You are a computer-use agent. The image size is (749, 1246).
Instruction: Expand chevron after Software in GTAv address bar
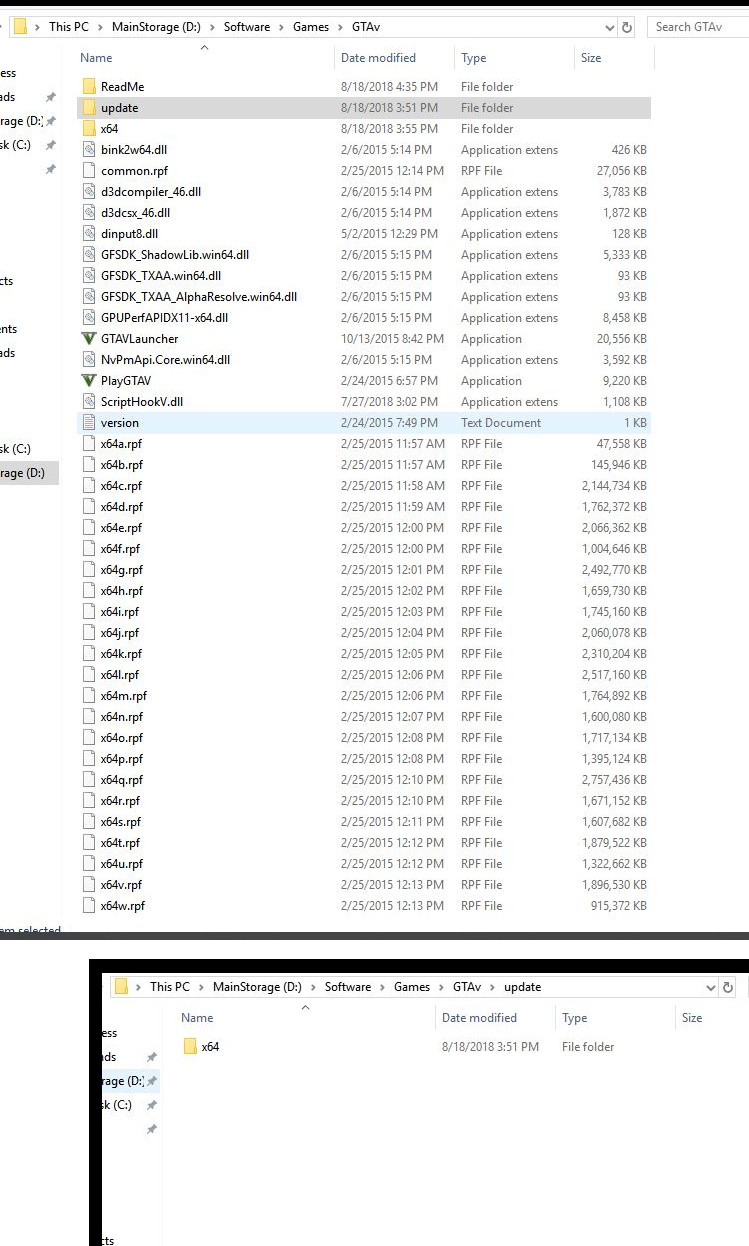(x=281, y=27)
